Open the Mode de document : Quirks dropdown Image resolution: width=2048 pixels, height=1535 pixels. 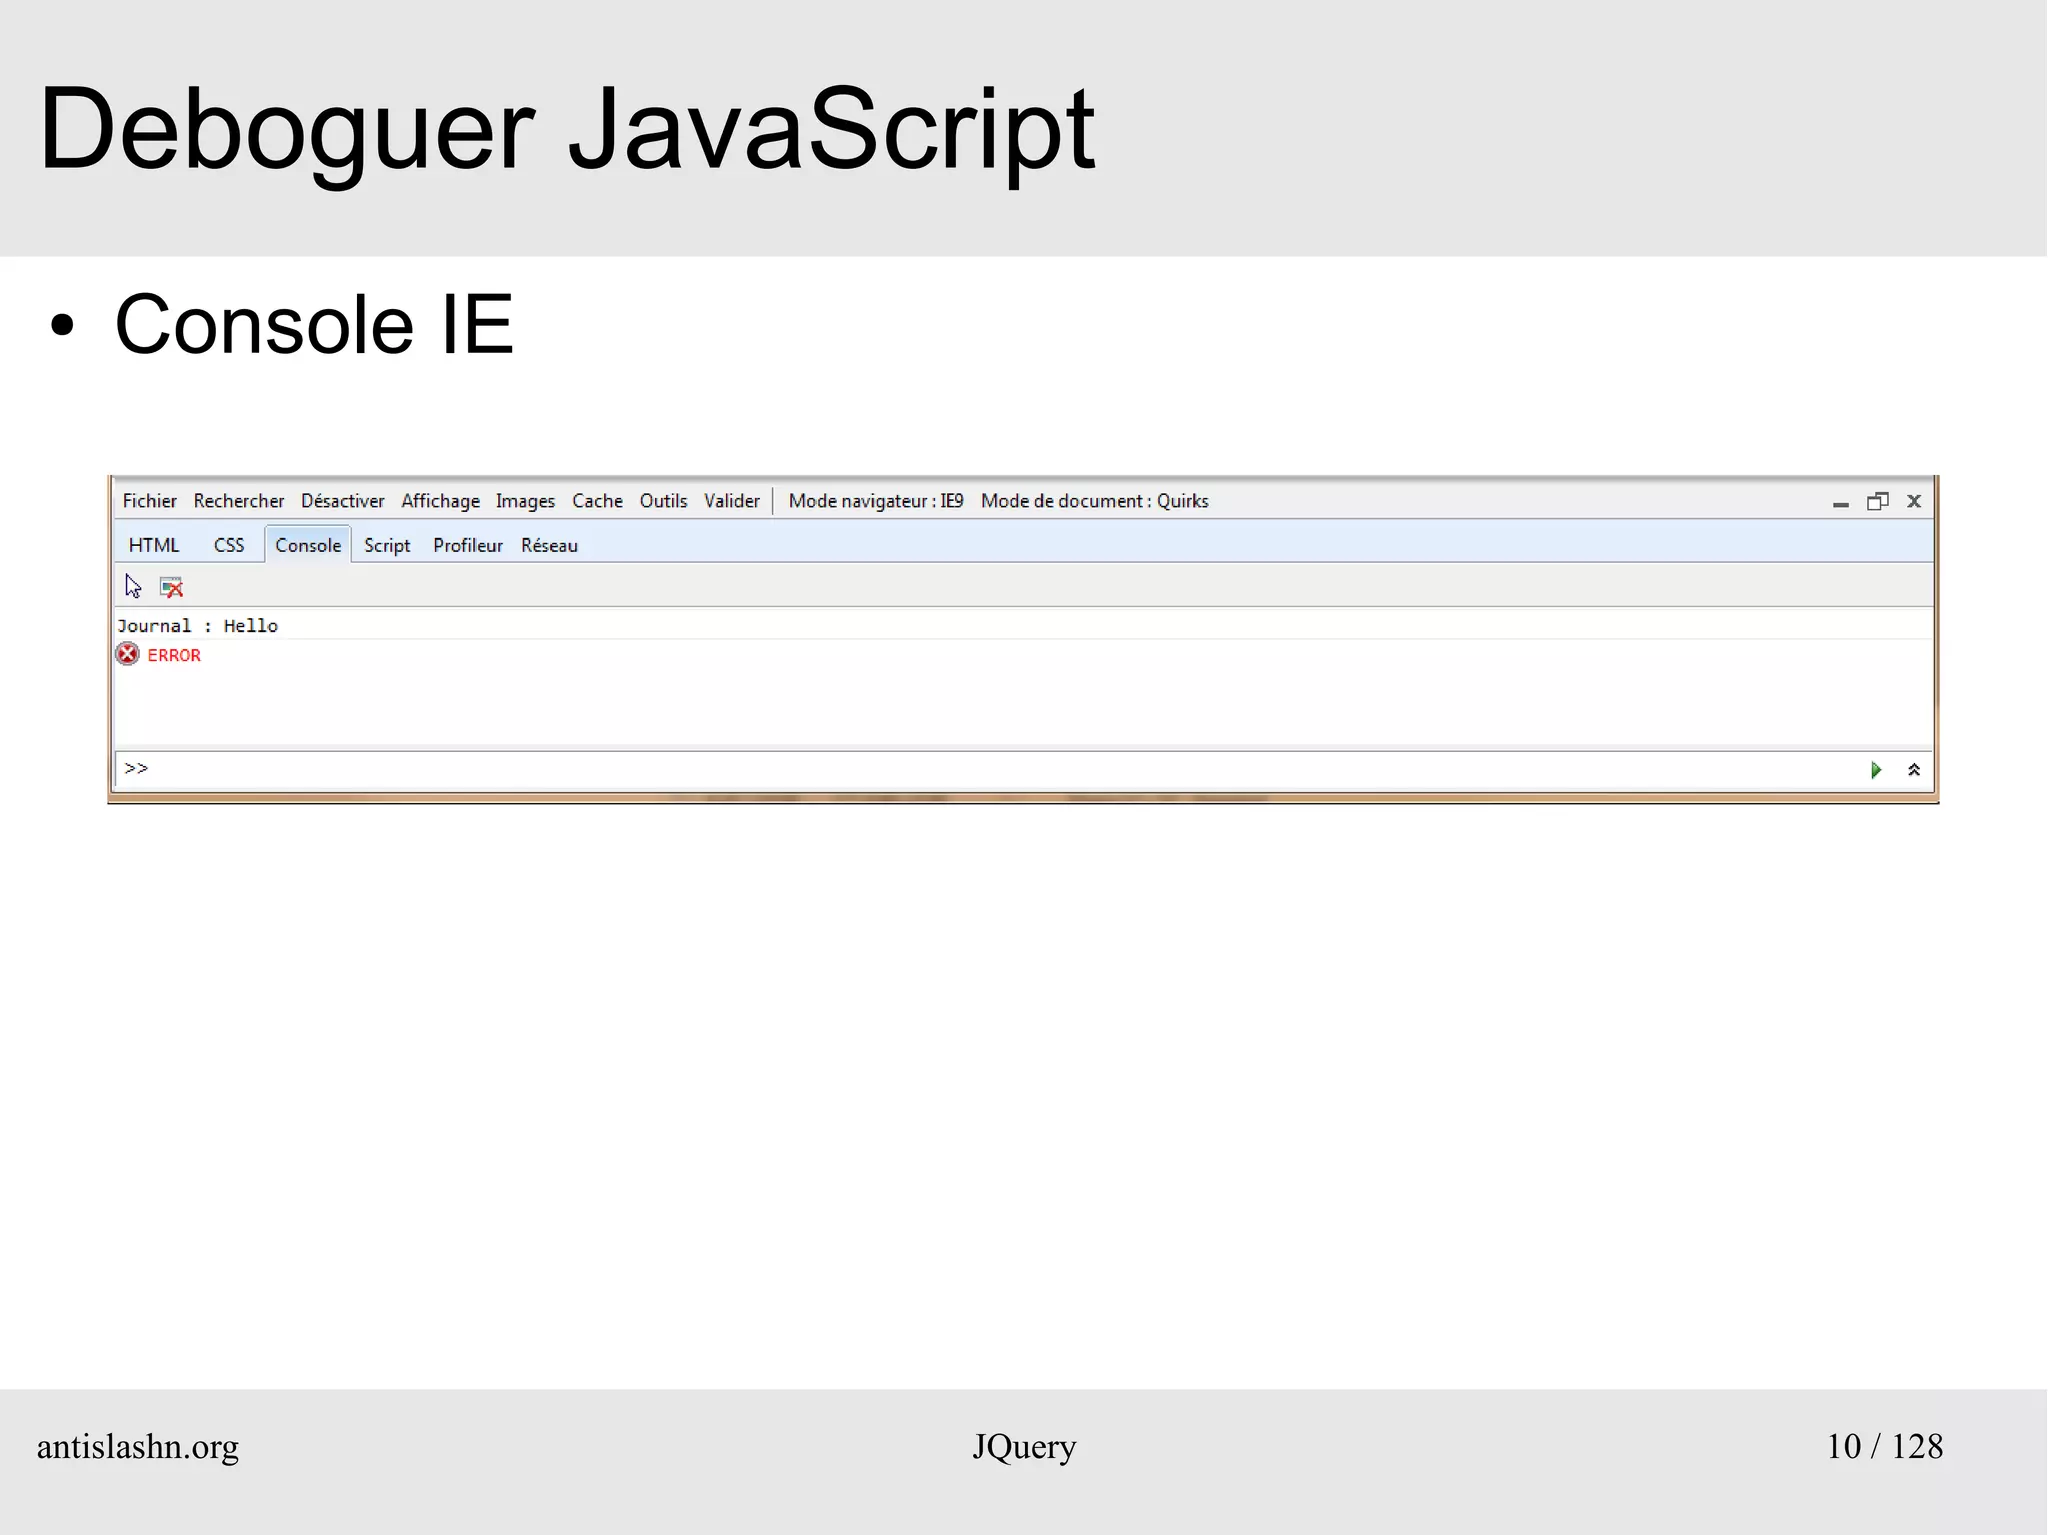[1094, 501]
